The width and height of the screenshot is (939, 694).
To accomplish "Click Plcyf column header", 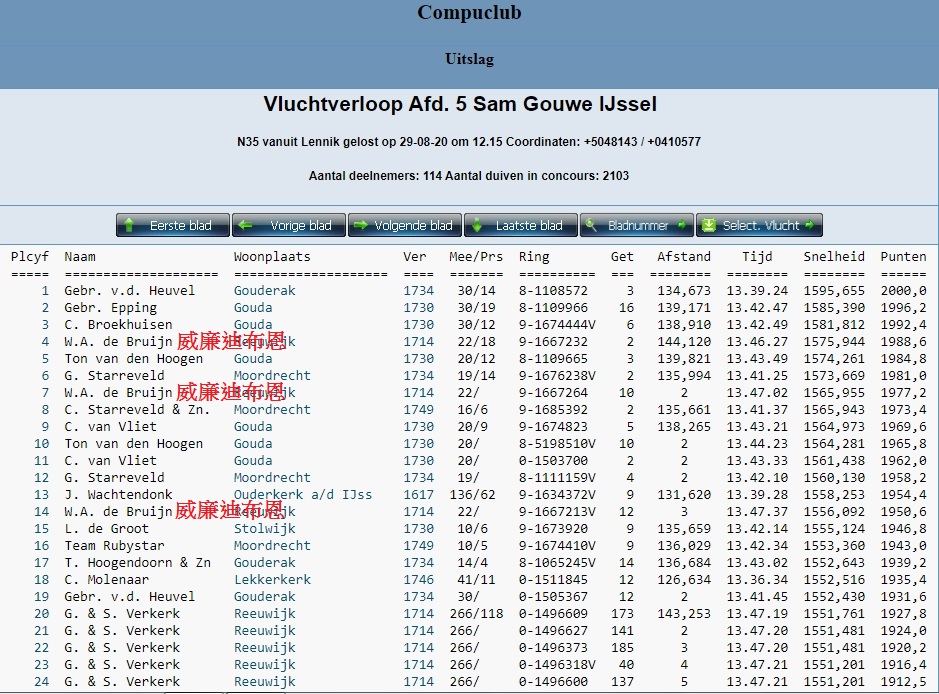I will (29, 257).
